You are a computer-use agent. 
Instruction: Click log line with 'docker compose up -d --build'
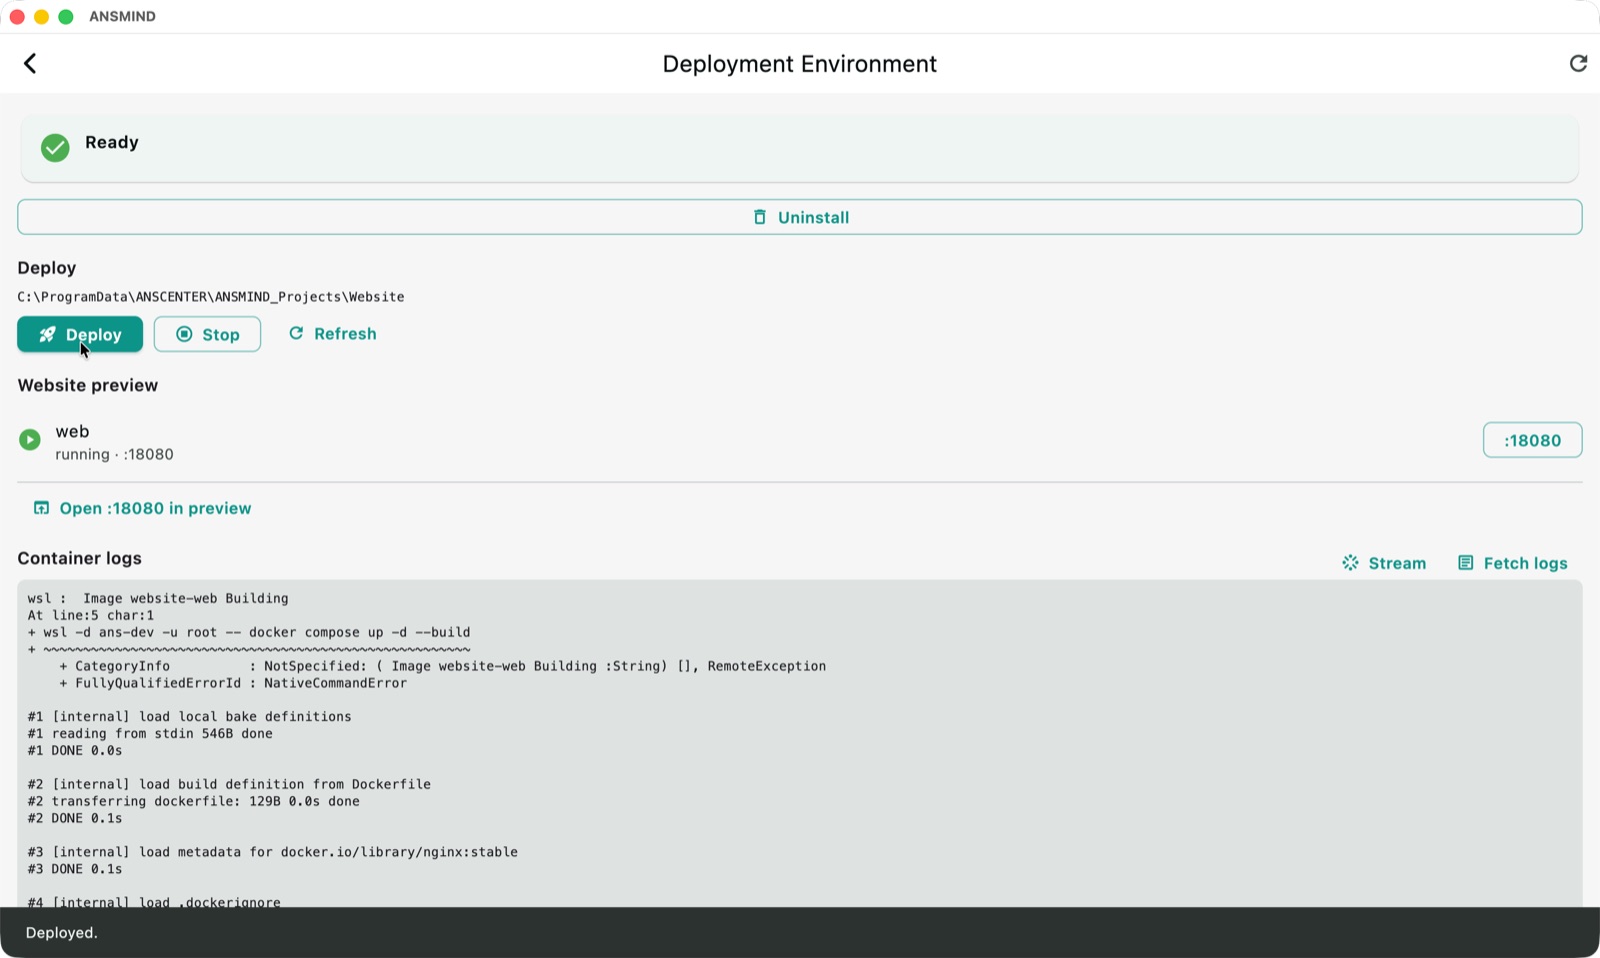pos(249,632)
